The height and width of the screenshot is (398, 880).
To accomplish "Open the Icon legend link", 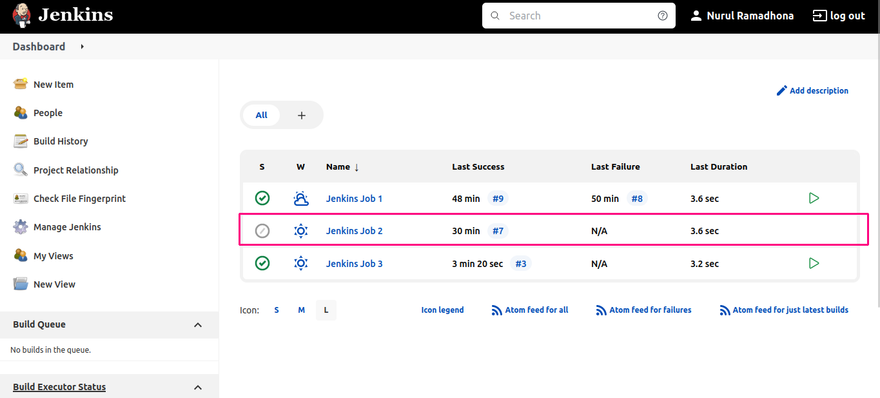I will pos(442,310).
